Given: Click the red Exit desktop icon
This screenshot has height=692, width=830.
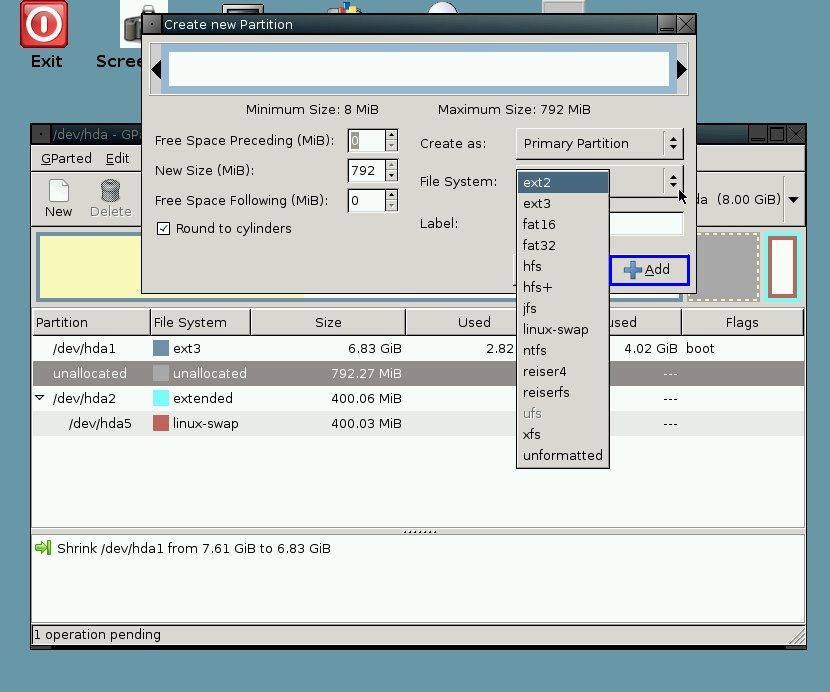Looking at the screenshot, I should tap(44, 24).
